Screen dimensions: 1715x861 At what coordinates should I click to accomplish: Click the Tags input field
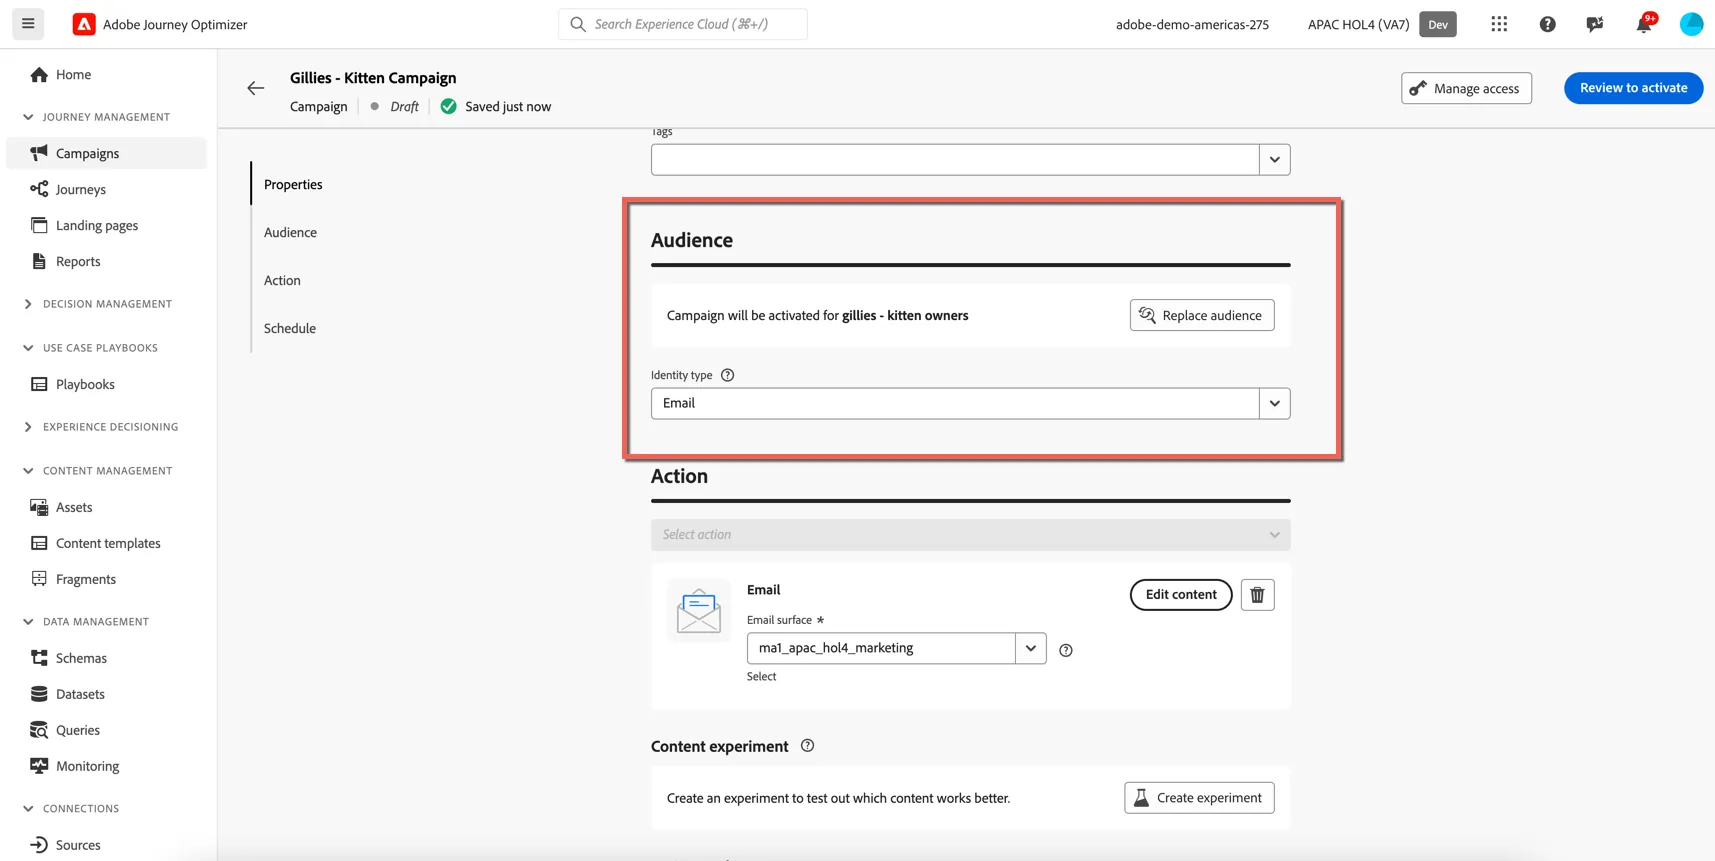point(955,160)
